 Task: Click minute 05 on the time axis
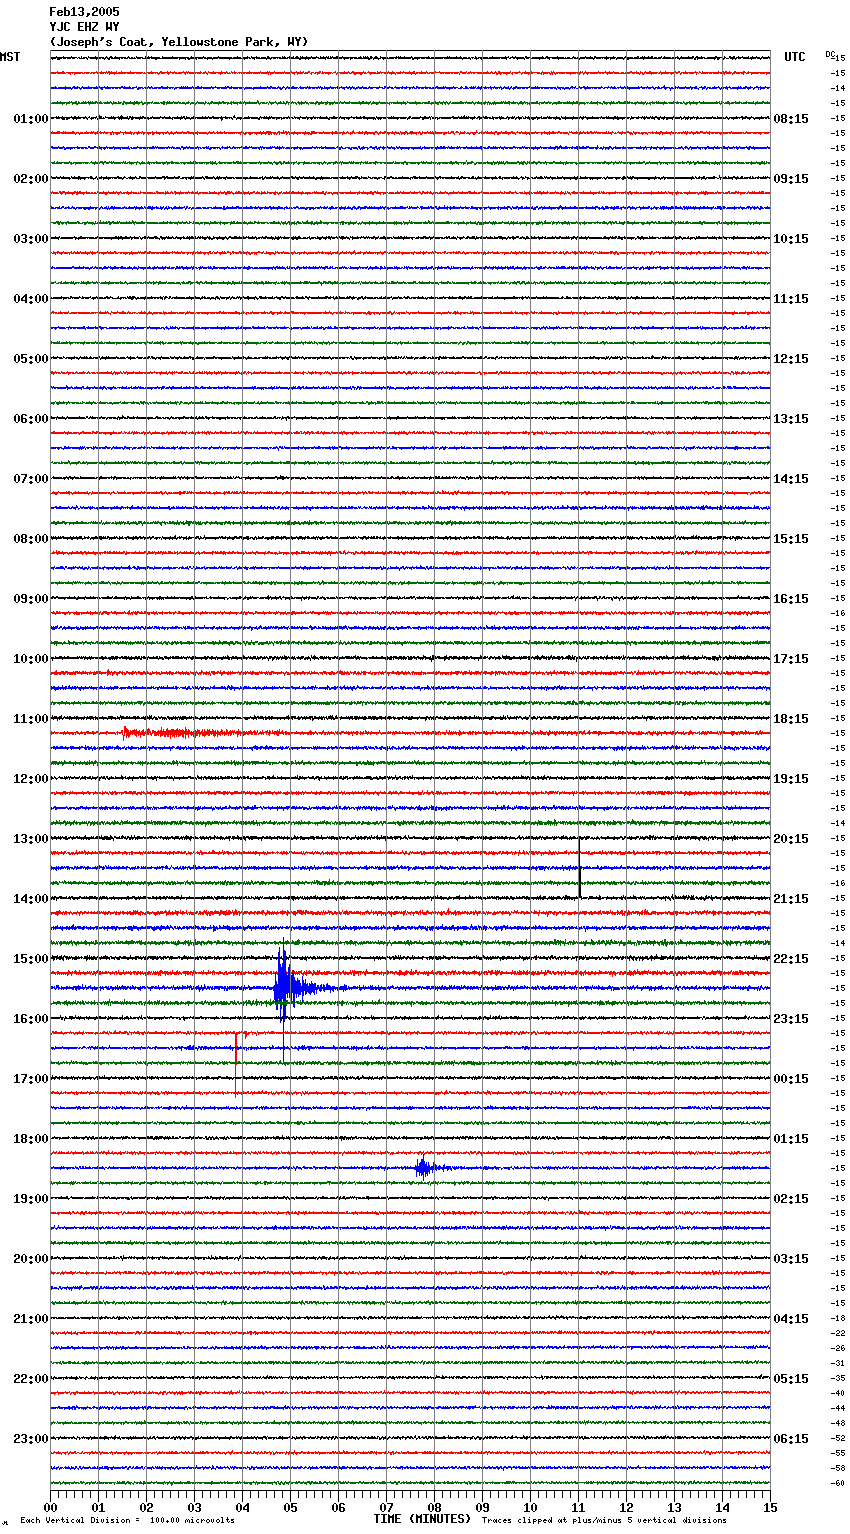(x=290, y=1507)
